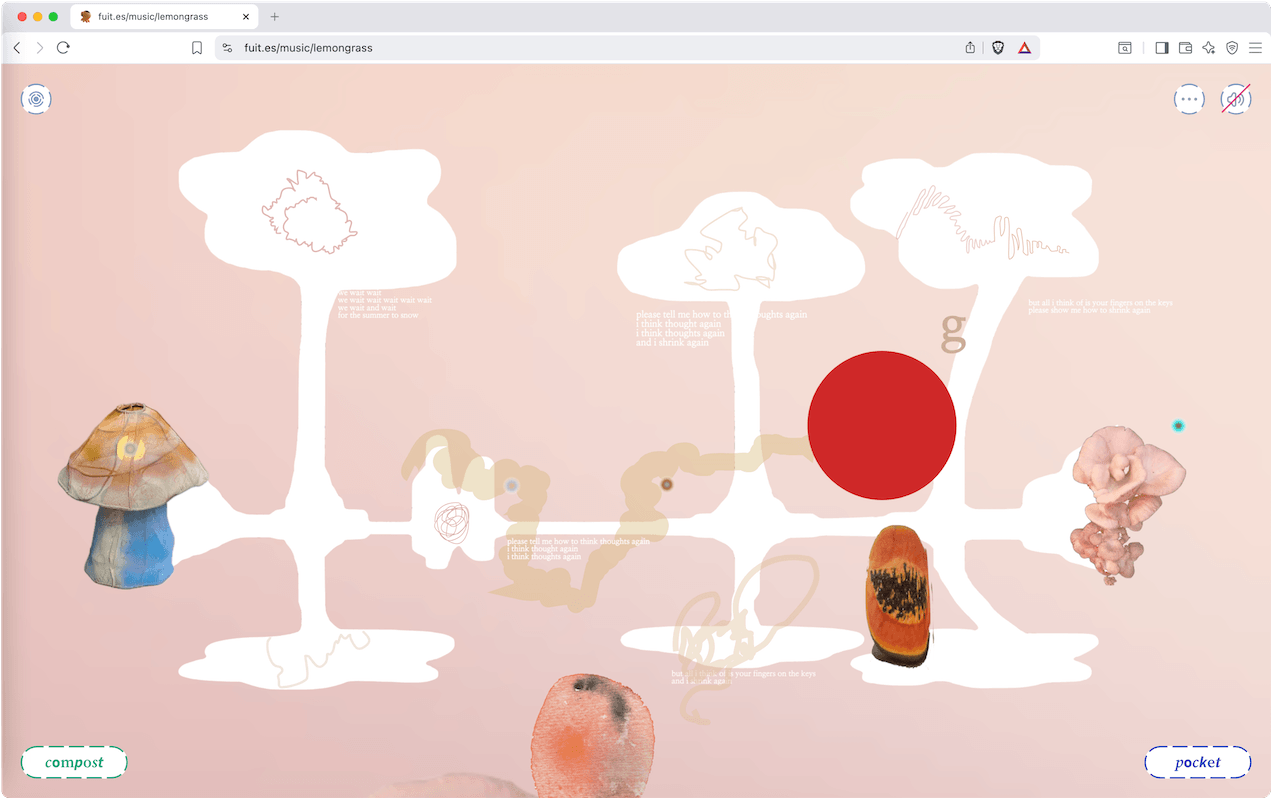Open the compost button
Image resolution: width=1271 pixels, height=798 pixels.
[74, 762]
